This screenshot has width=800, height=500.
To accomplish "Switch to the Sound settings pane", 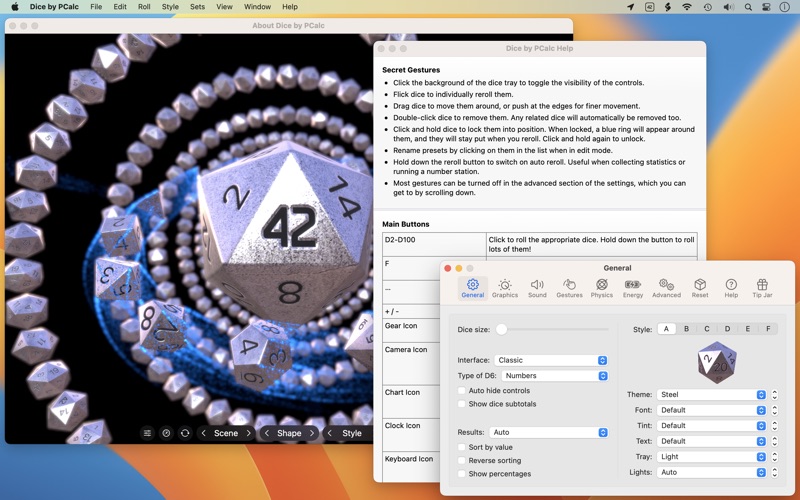I will (537, 288).
